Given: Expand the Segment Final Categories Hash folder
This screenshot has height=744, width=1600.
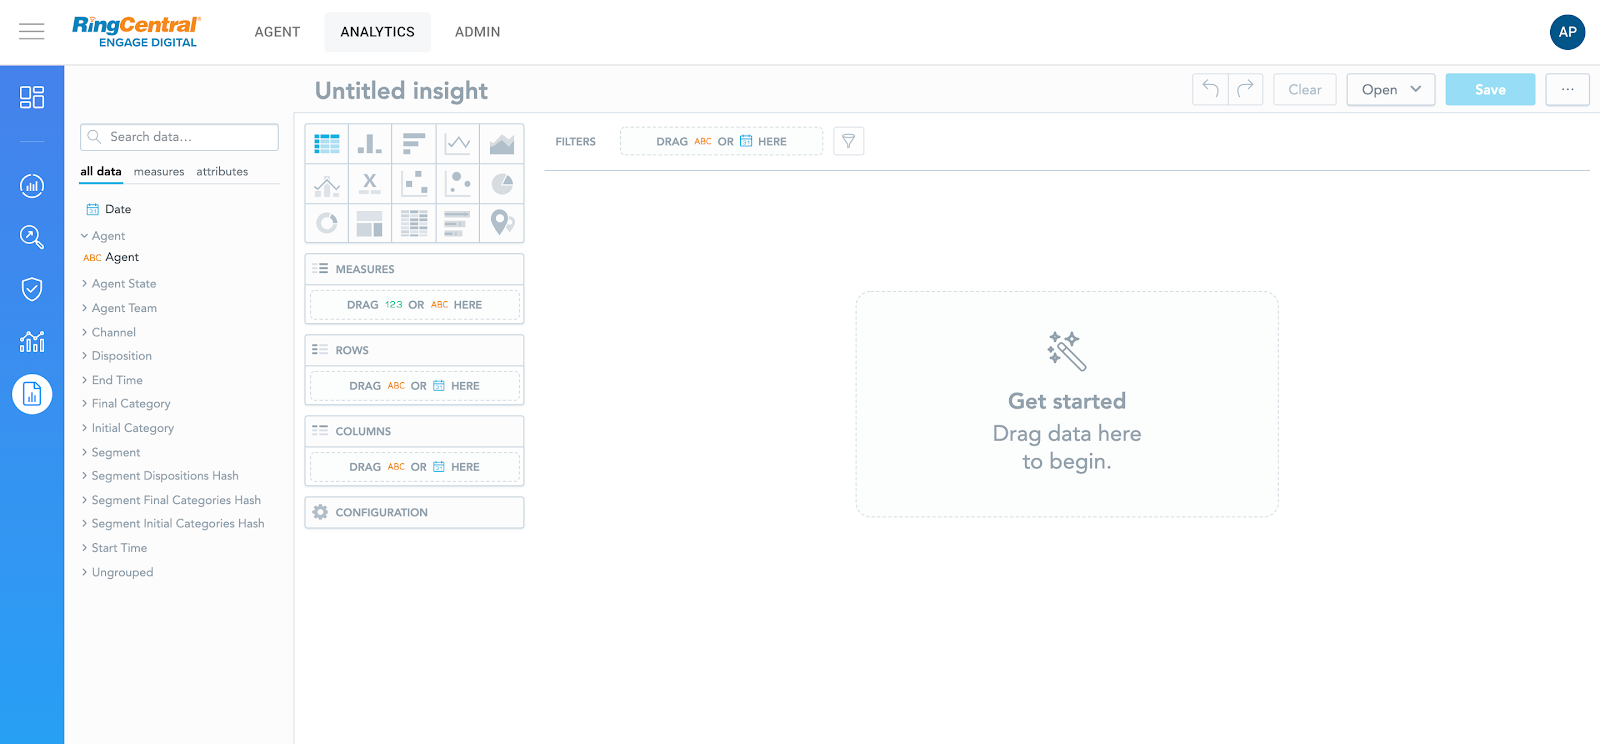Looking at the screenshot, I should pos(171,500).
